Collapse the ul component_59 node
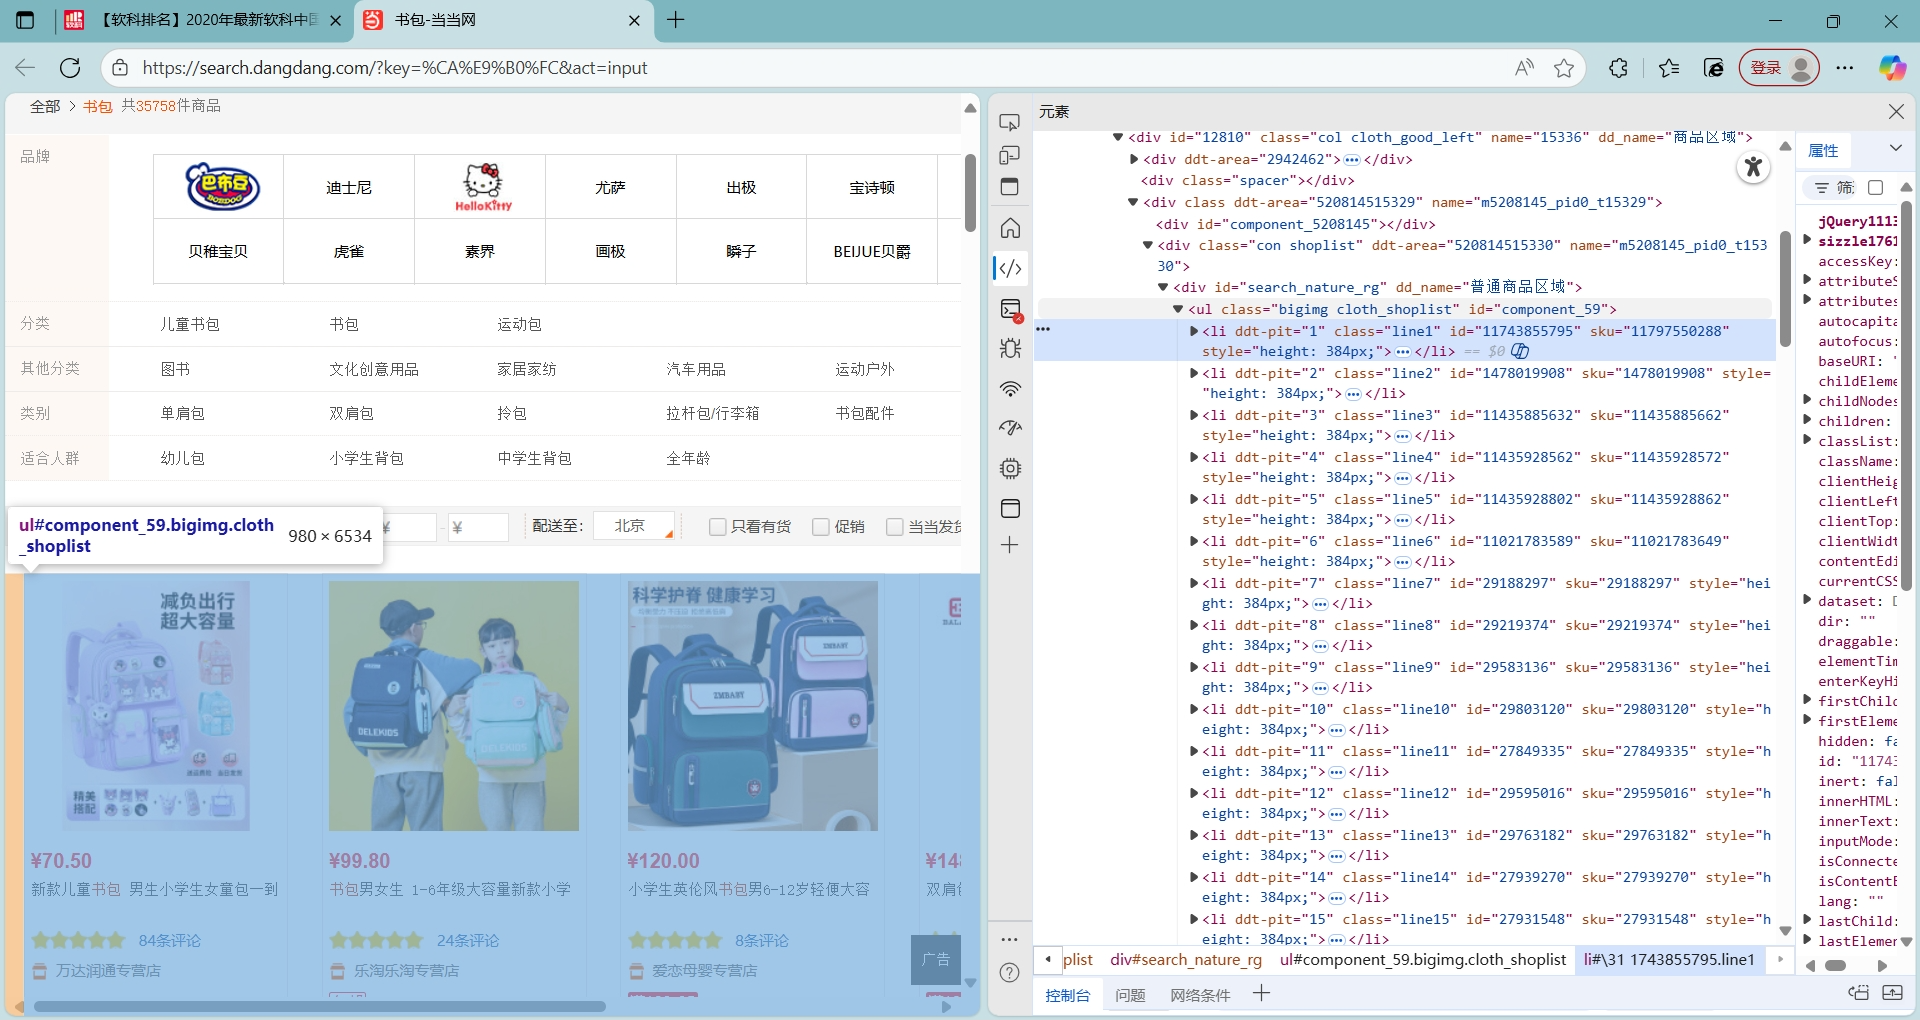 pyautogui.click(x=1179, y=310)
